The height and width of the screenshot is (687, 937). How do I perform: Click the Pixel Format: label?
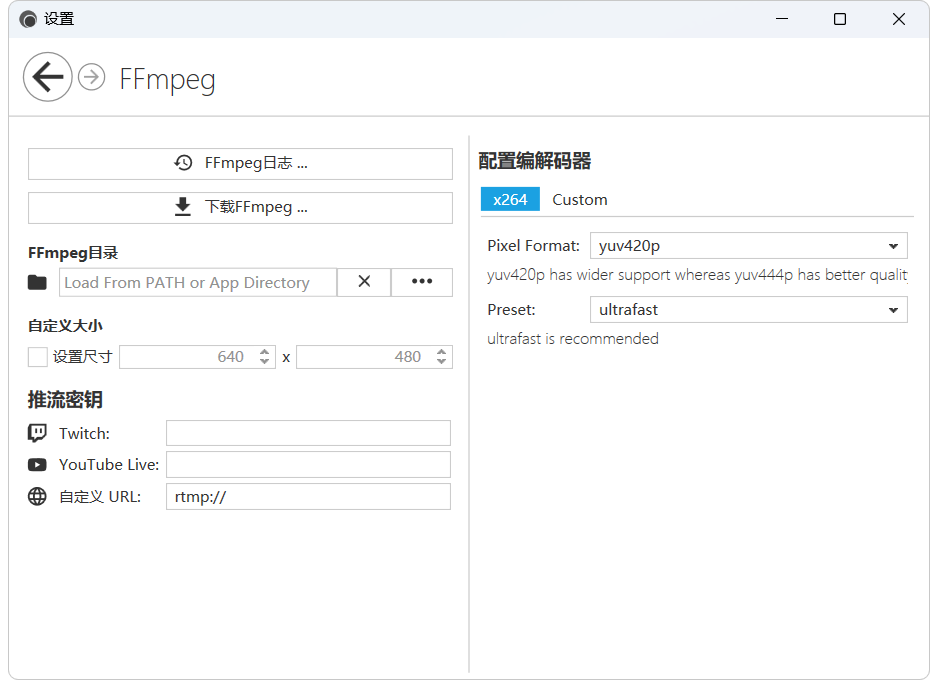tap(534, 246)
